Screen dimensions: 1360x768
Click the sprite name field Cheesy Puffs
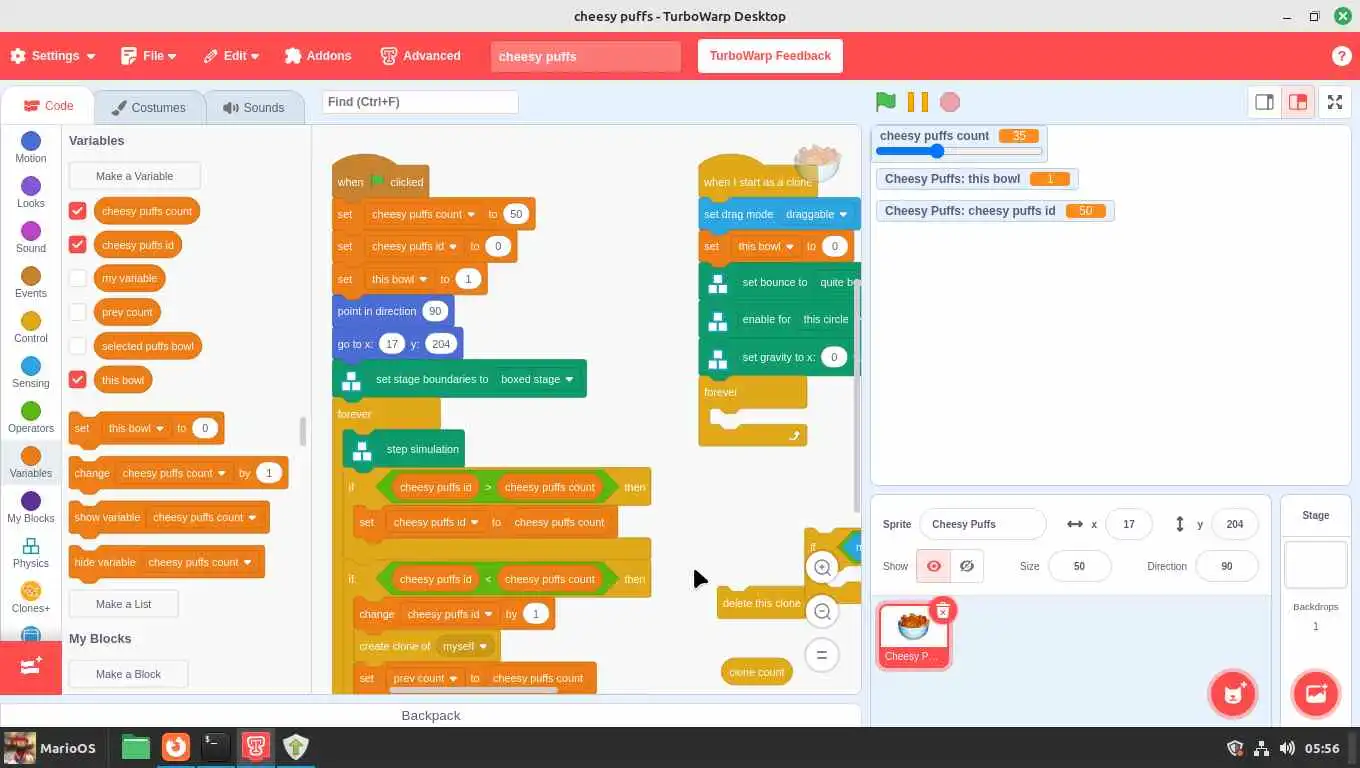(983, 524)
